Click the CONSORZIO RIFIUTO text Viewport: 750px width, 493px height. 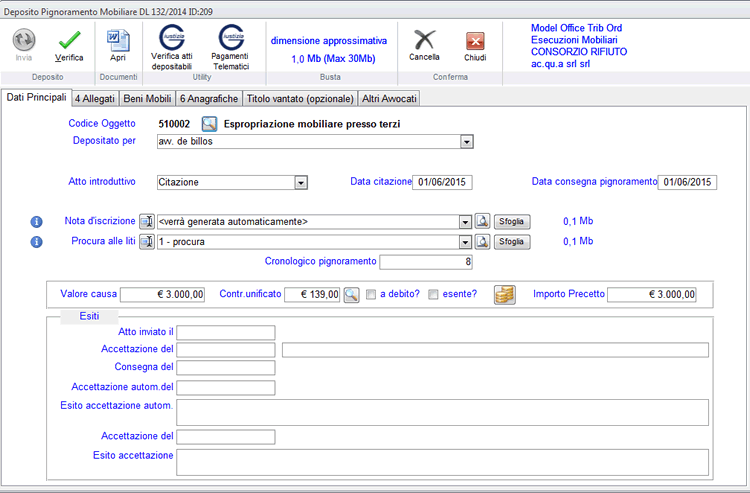579,52
